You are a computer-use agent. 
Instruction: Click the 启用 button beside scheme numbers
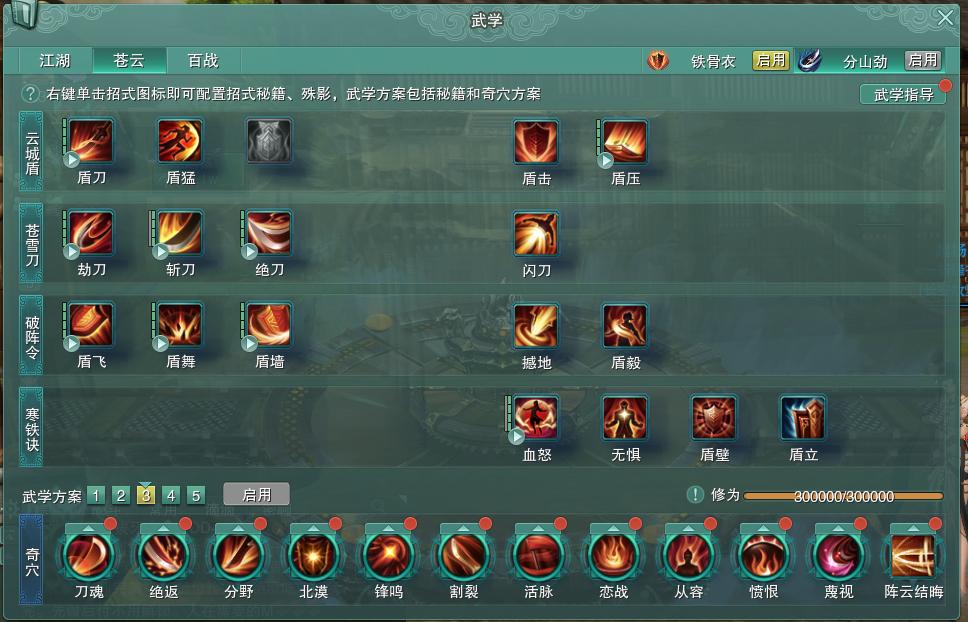256,495
